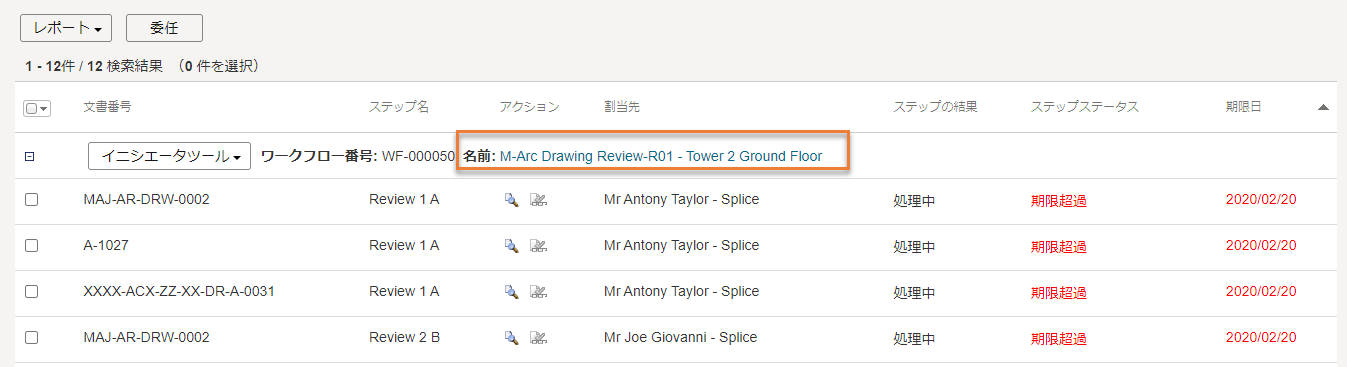
Task: Open the magnifier view icon in the A-1027 row
Action: (511, 246)
